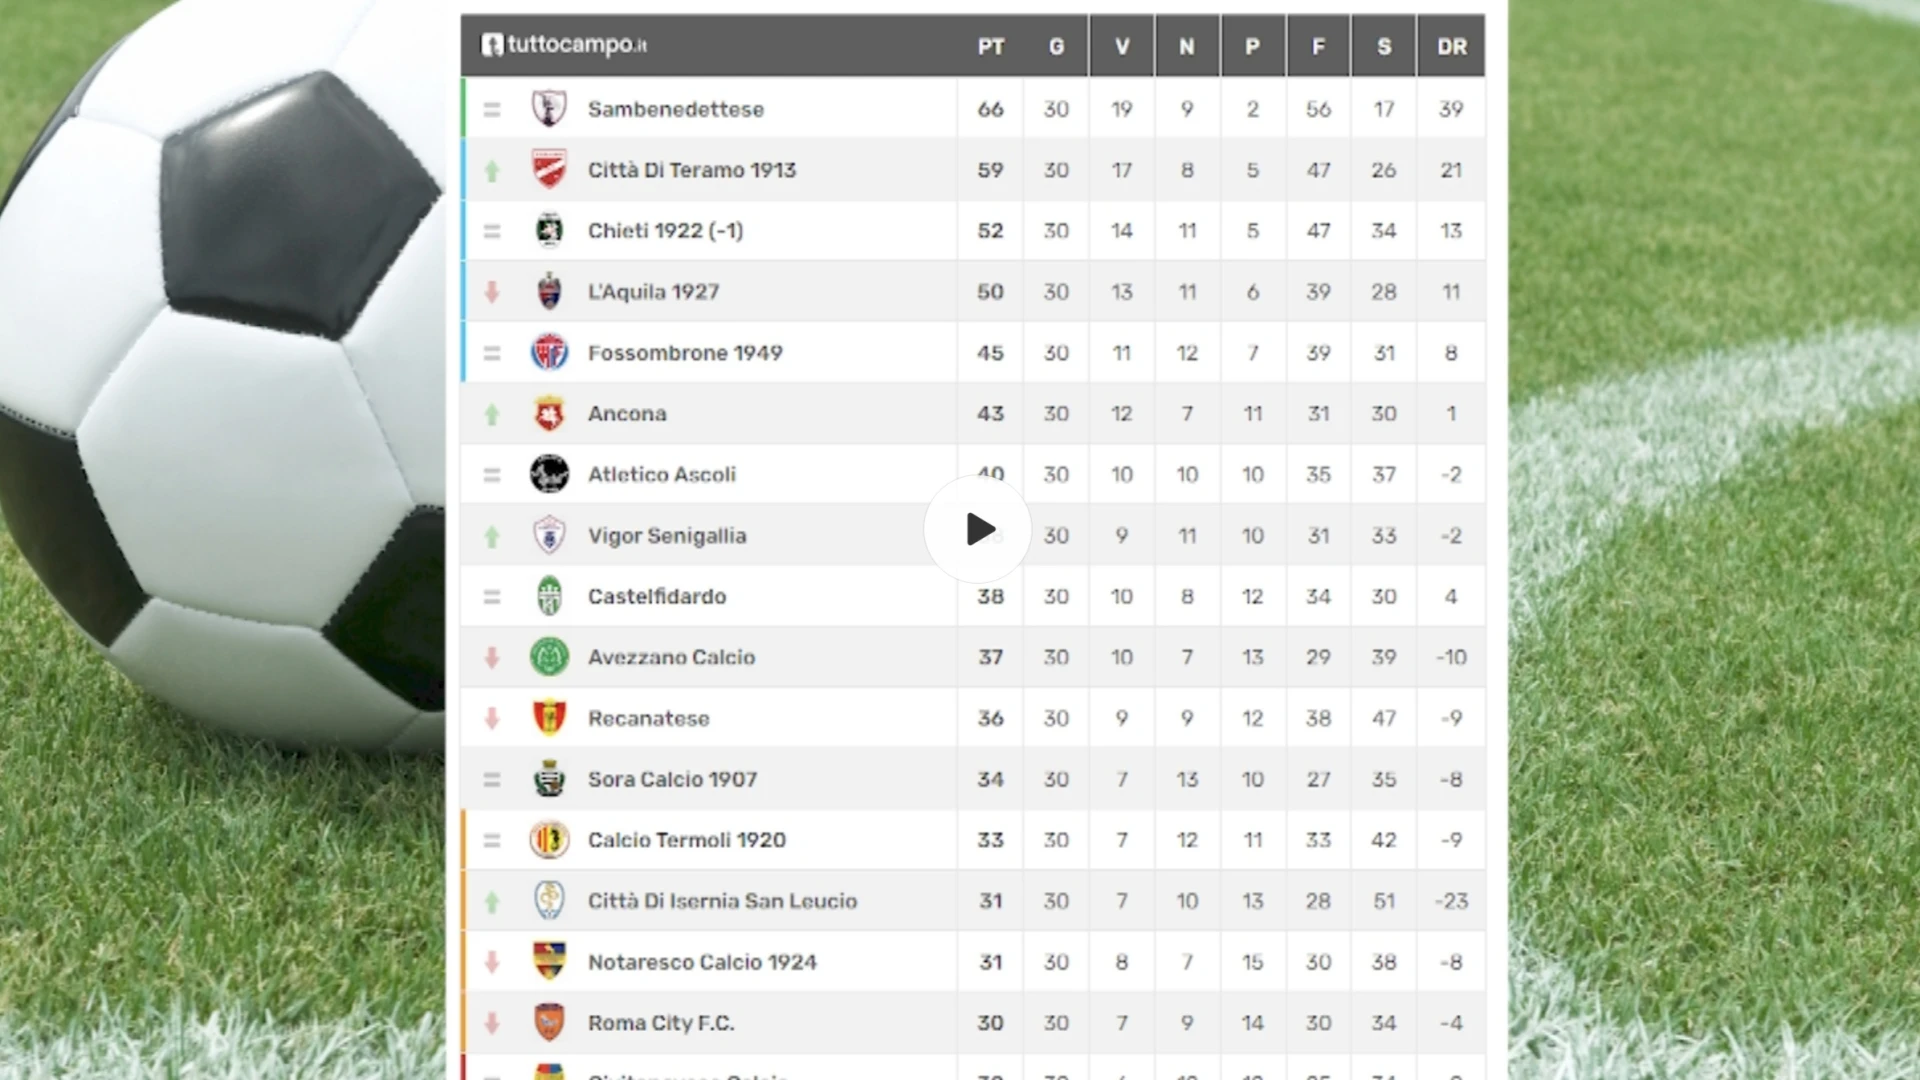Open the Recanatese yellow-red crest
1920x1080 pixels.
[x=549, y=718]
